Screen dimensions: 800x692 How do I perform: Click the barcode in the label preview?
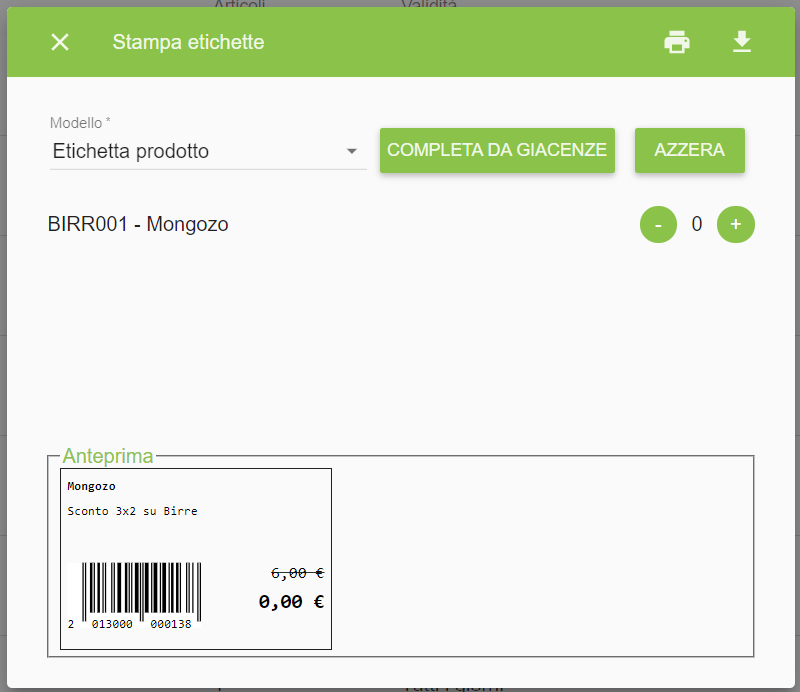coord(141,589)
